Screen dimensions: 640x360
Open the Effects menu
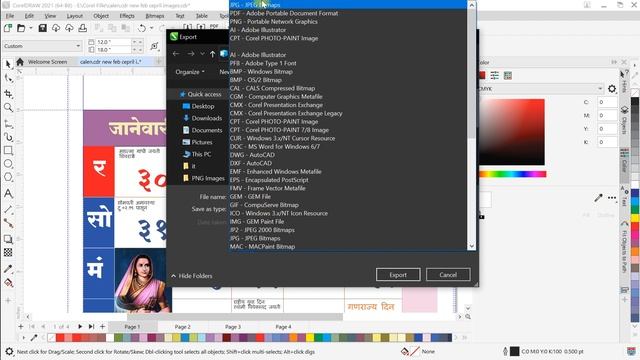pyautogui.click(x=127, y=16)
